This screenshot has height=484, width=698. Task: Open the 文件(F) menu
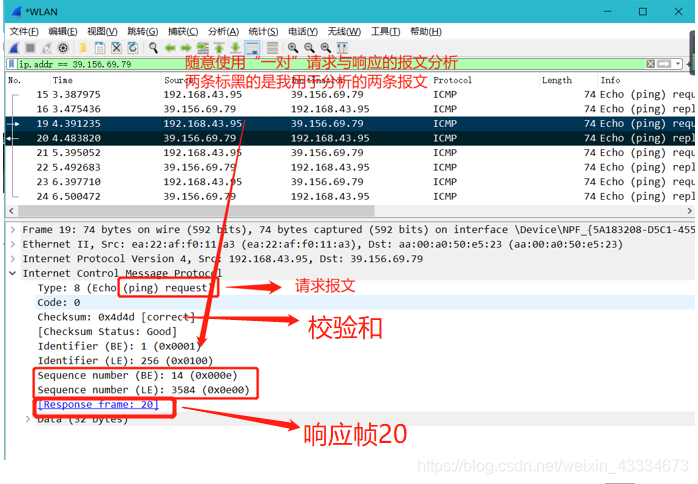[x=24, y=32]
